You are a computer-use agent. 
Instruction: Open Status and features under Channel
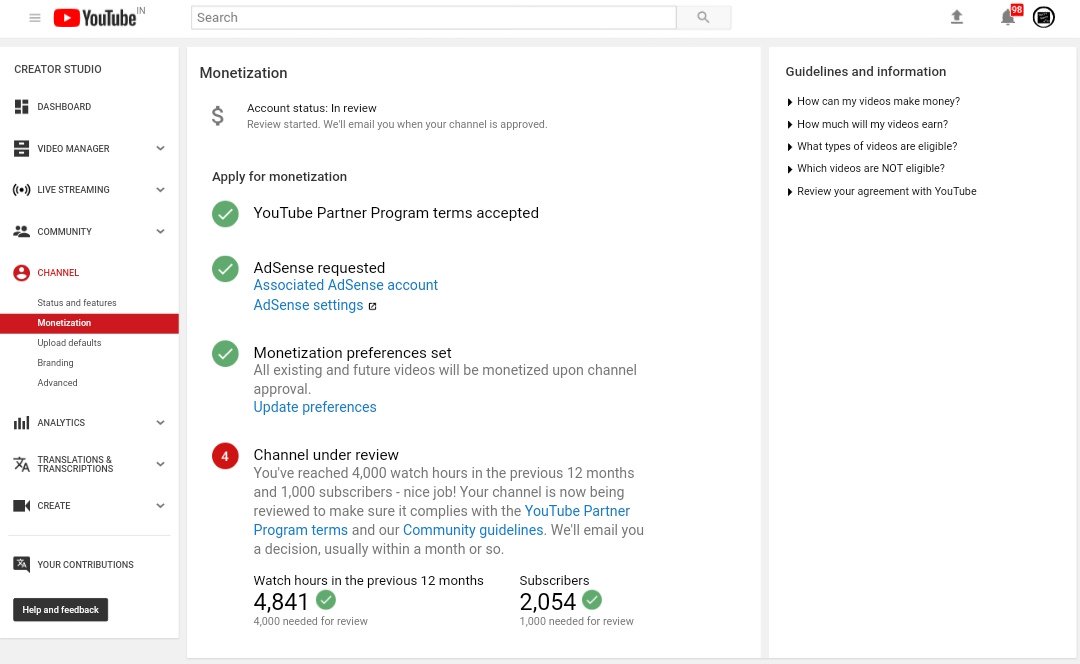tap(76, 303)
